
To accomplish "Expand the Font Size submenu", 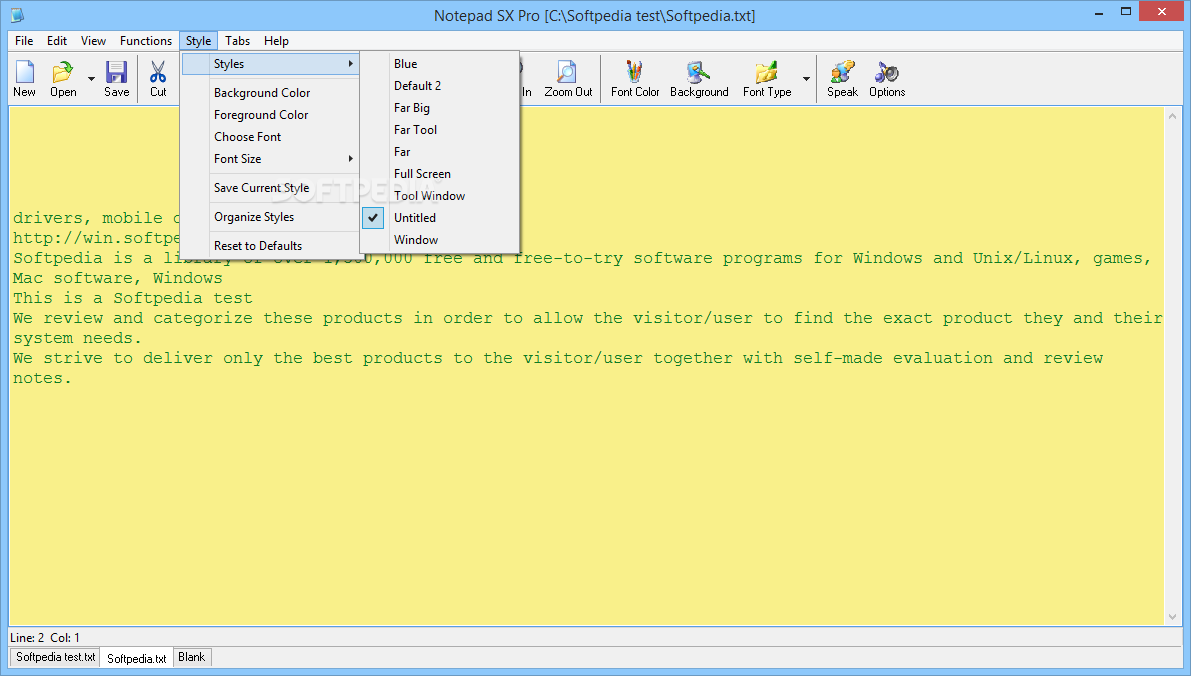I will tap(271, 159).
